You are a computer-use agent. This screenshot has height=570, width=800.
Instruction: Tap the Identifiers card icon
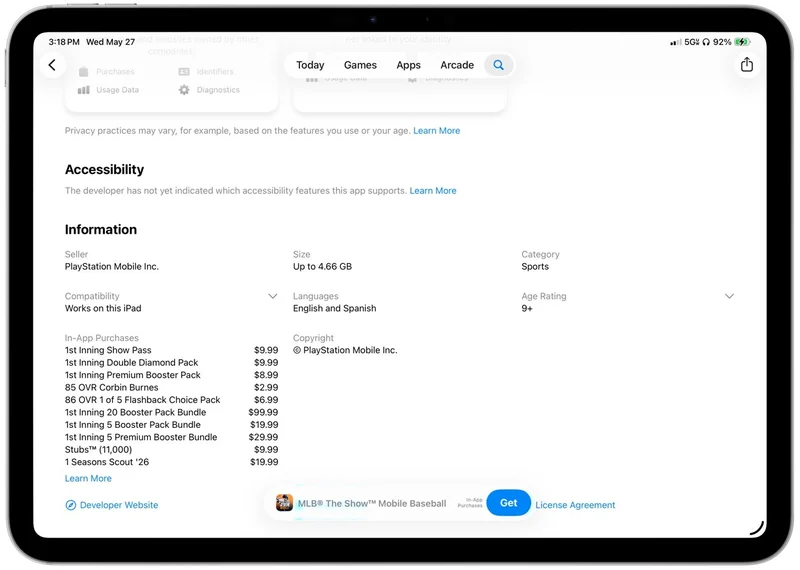click(184, 71)
